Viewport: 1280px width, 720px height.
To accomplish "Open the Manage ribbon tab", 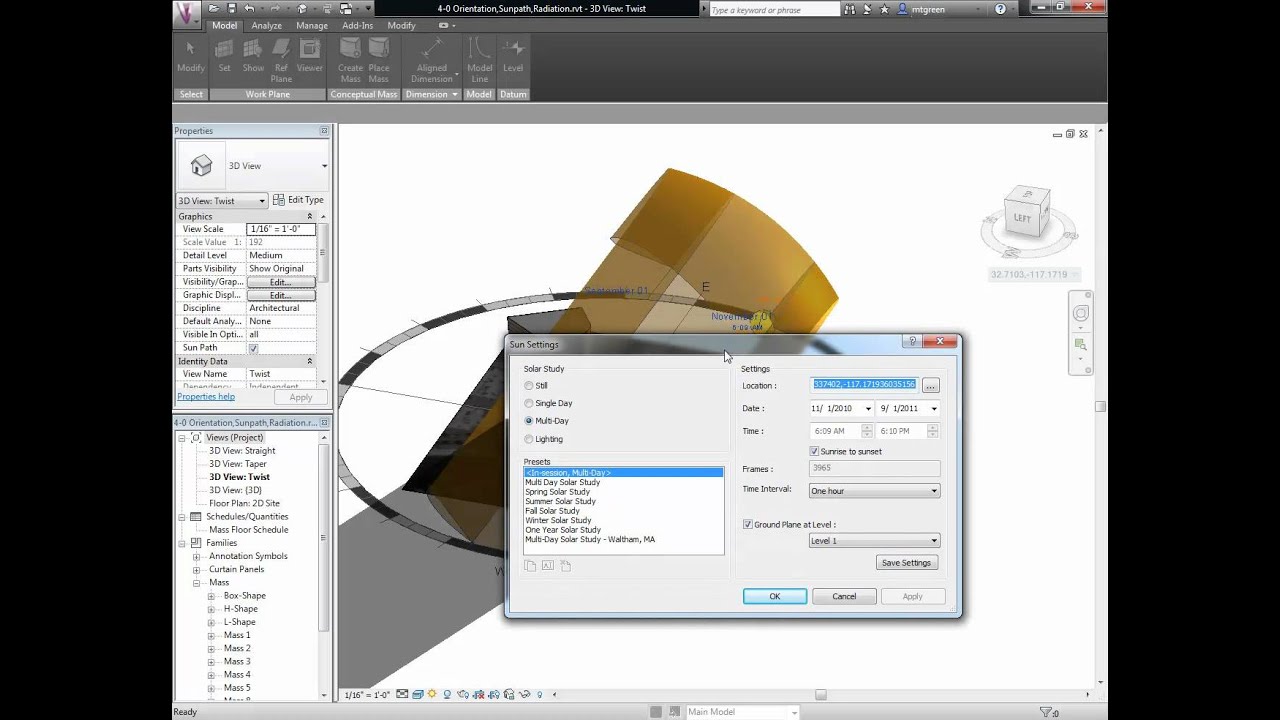I will click(x=312, y=25).
